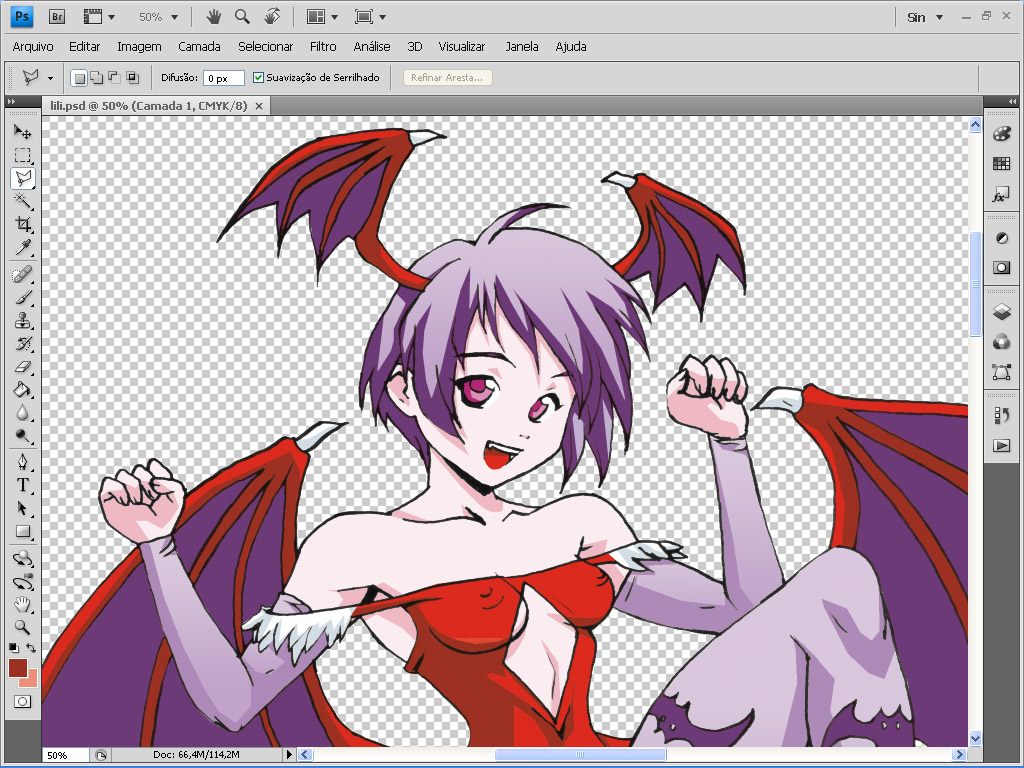
Task: Open the Layers panel icon
Action: click(x=1001, y=312)
